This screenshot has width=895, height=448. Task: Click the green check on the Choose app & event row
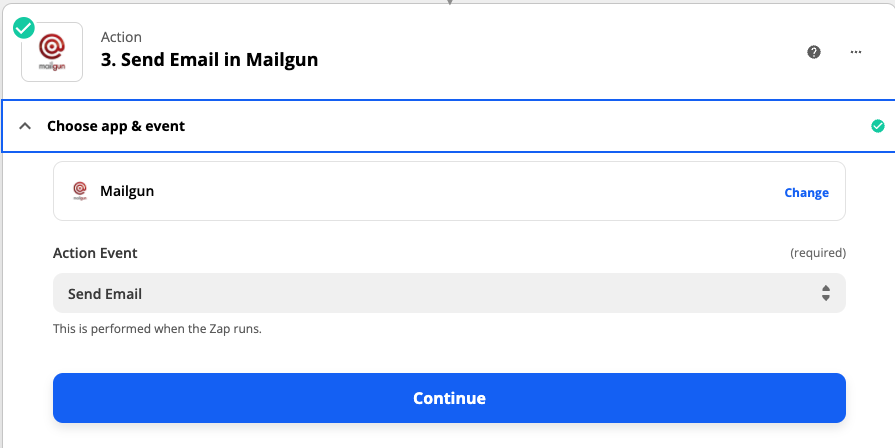click(878, 126)
